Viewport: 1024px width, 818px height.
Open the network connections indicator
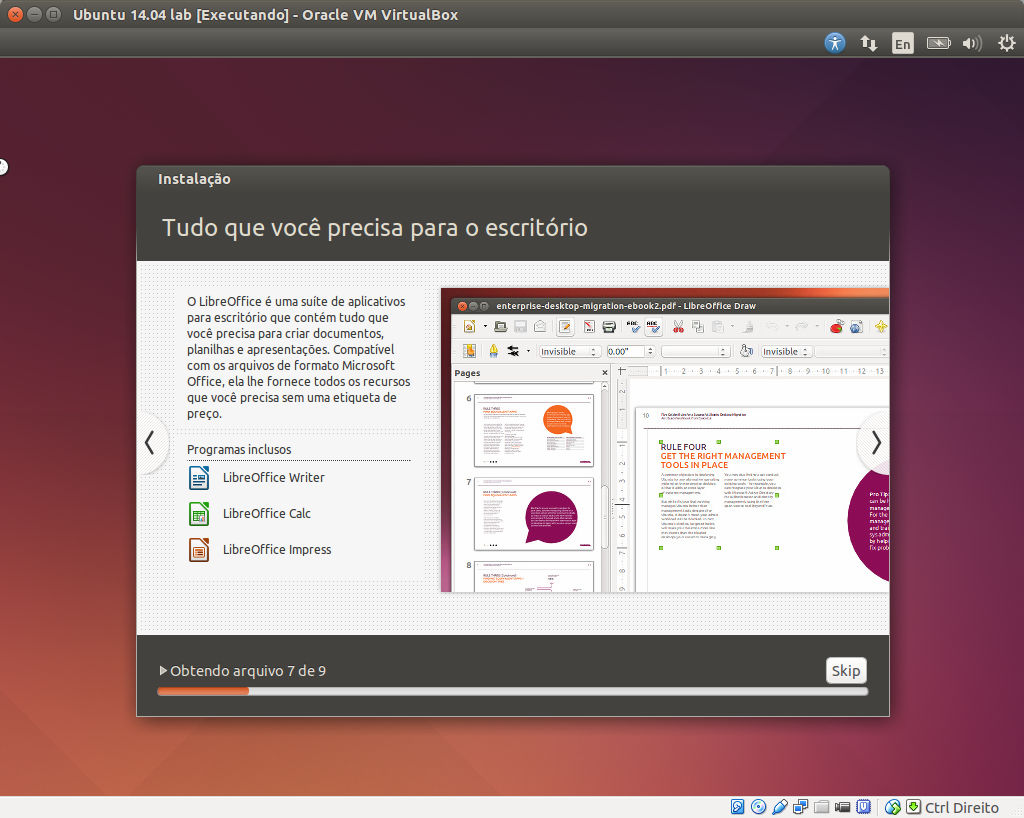point(869,44)
